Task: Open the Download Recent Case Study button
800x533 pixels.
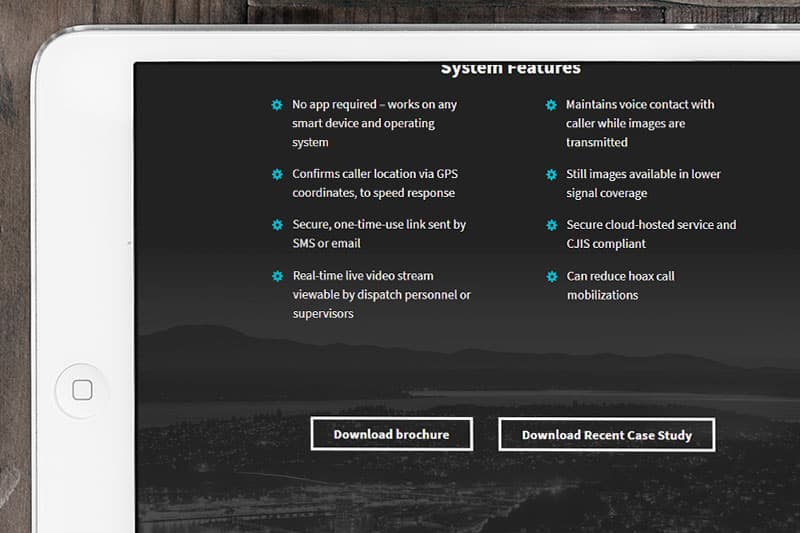Action: click(606, 435)
